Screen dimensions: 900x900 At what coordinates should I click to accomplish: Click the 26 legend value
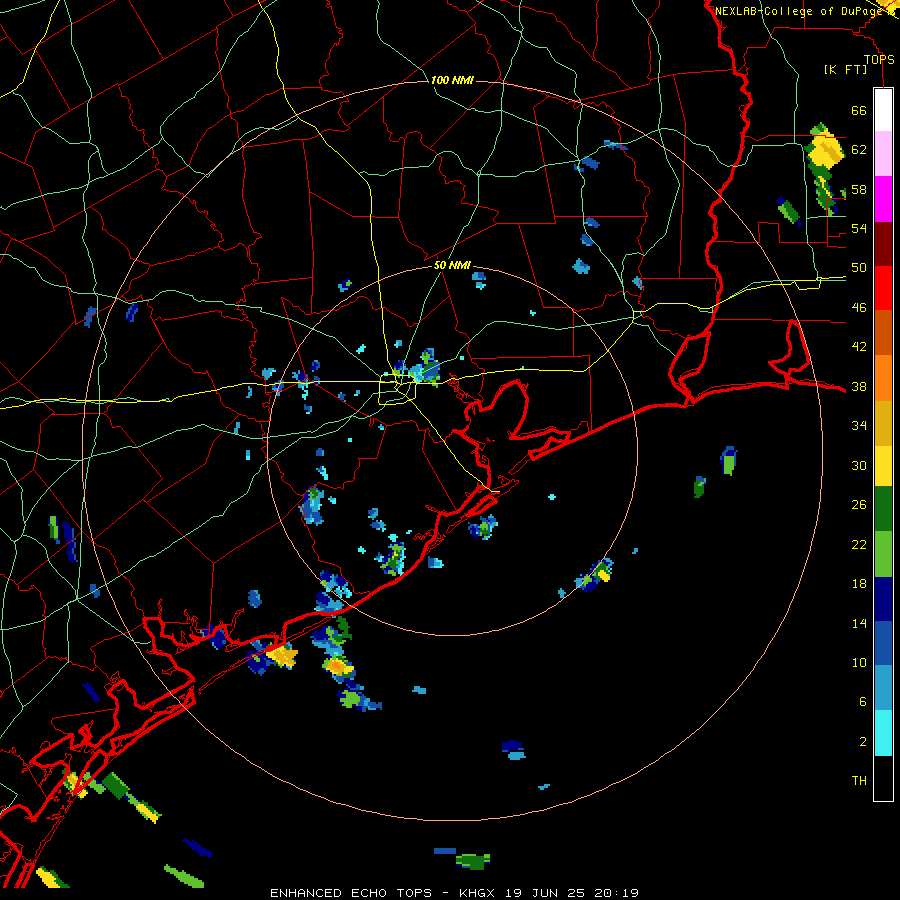click(x=859, y=505)
